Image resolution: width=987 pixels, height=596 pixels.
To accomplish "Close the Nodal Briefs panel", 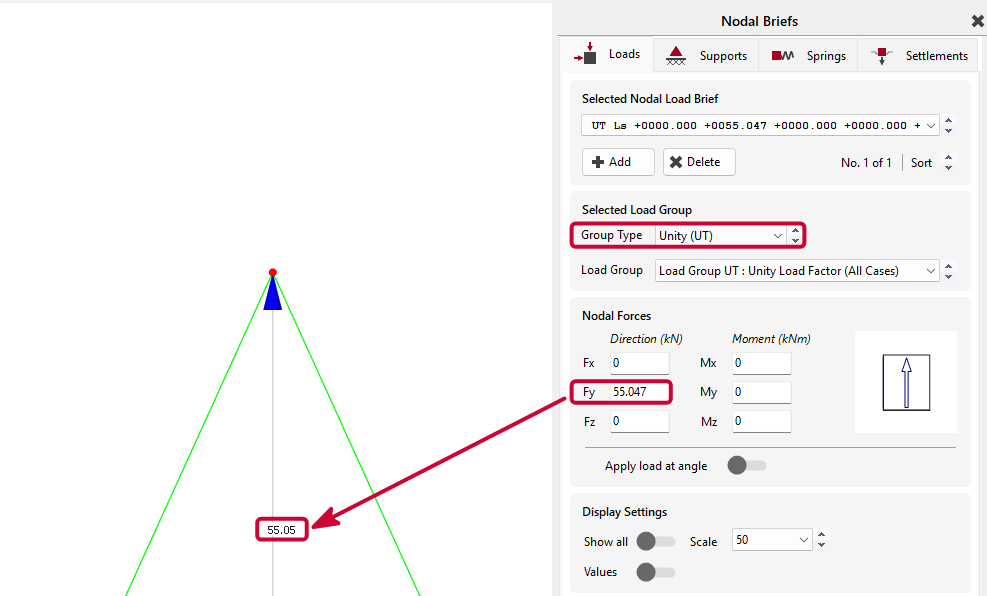I will click(977, 21).
